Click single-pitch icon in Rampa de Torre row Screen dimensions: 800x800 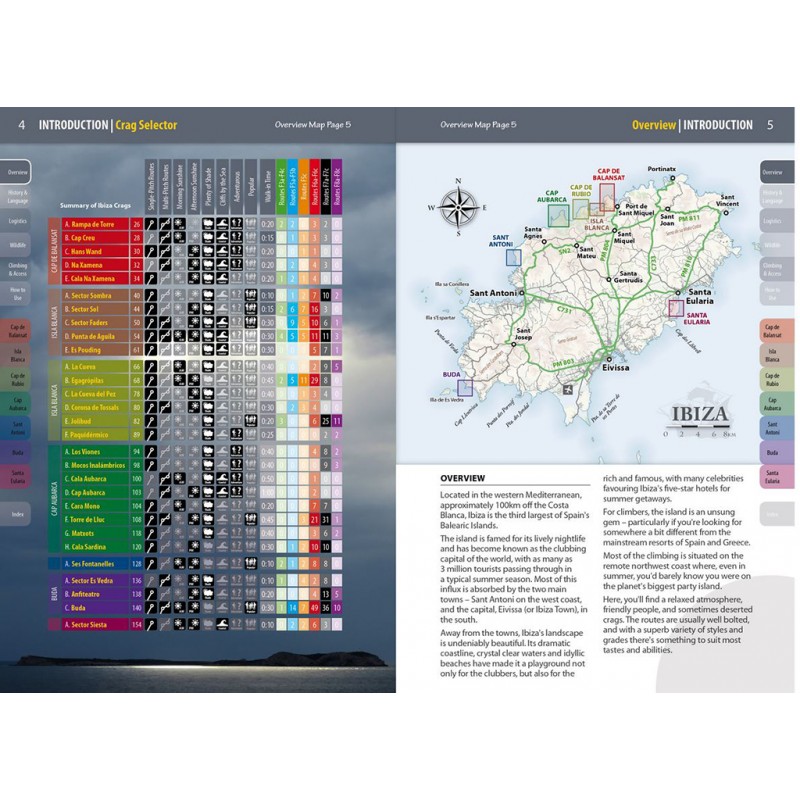(151, 224)
